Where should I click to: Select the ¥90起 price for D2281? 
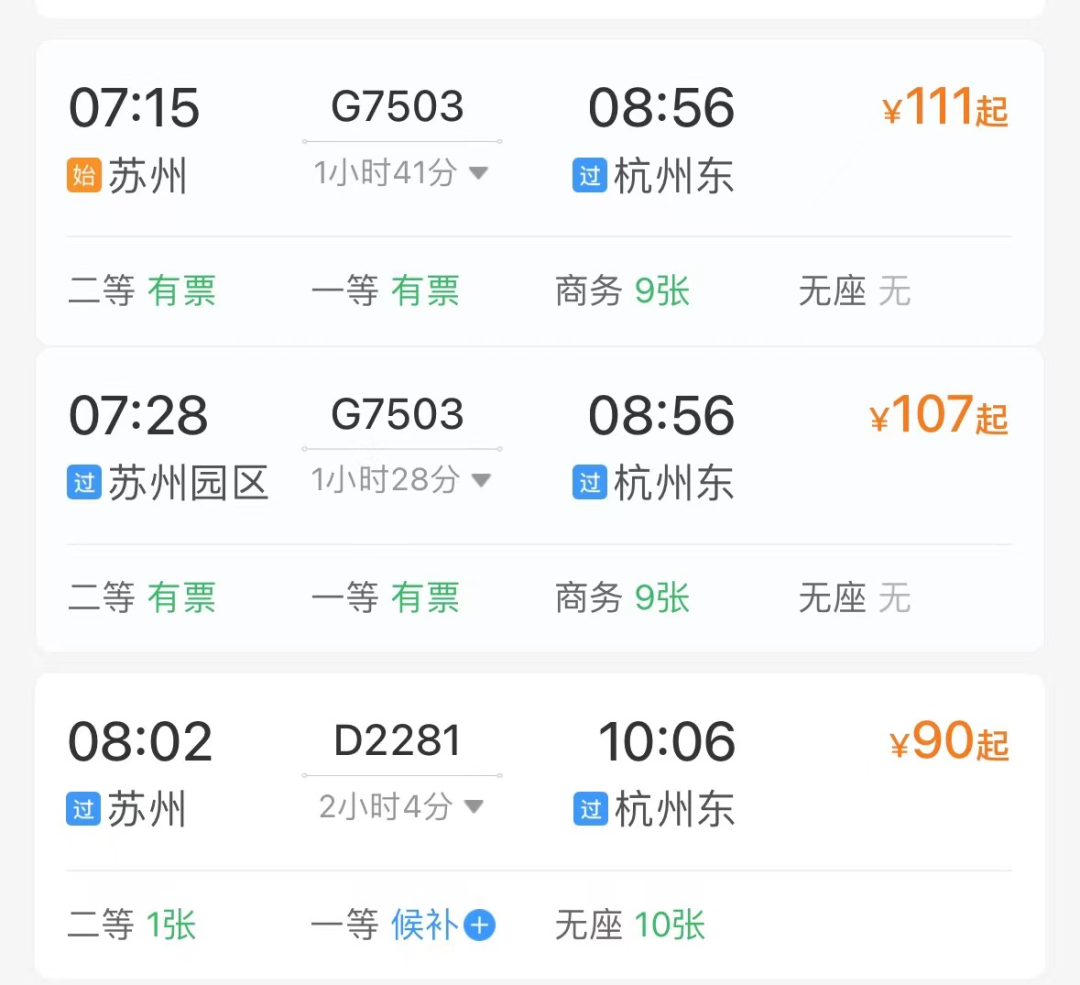point(948,742)
